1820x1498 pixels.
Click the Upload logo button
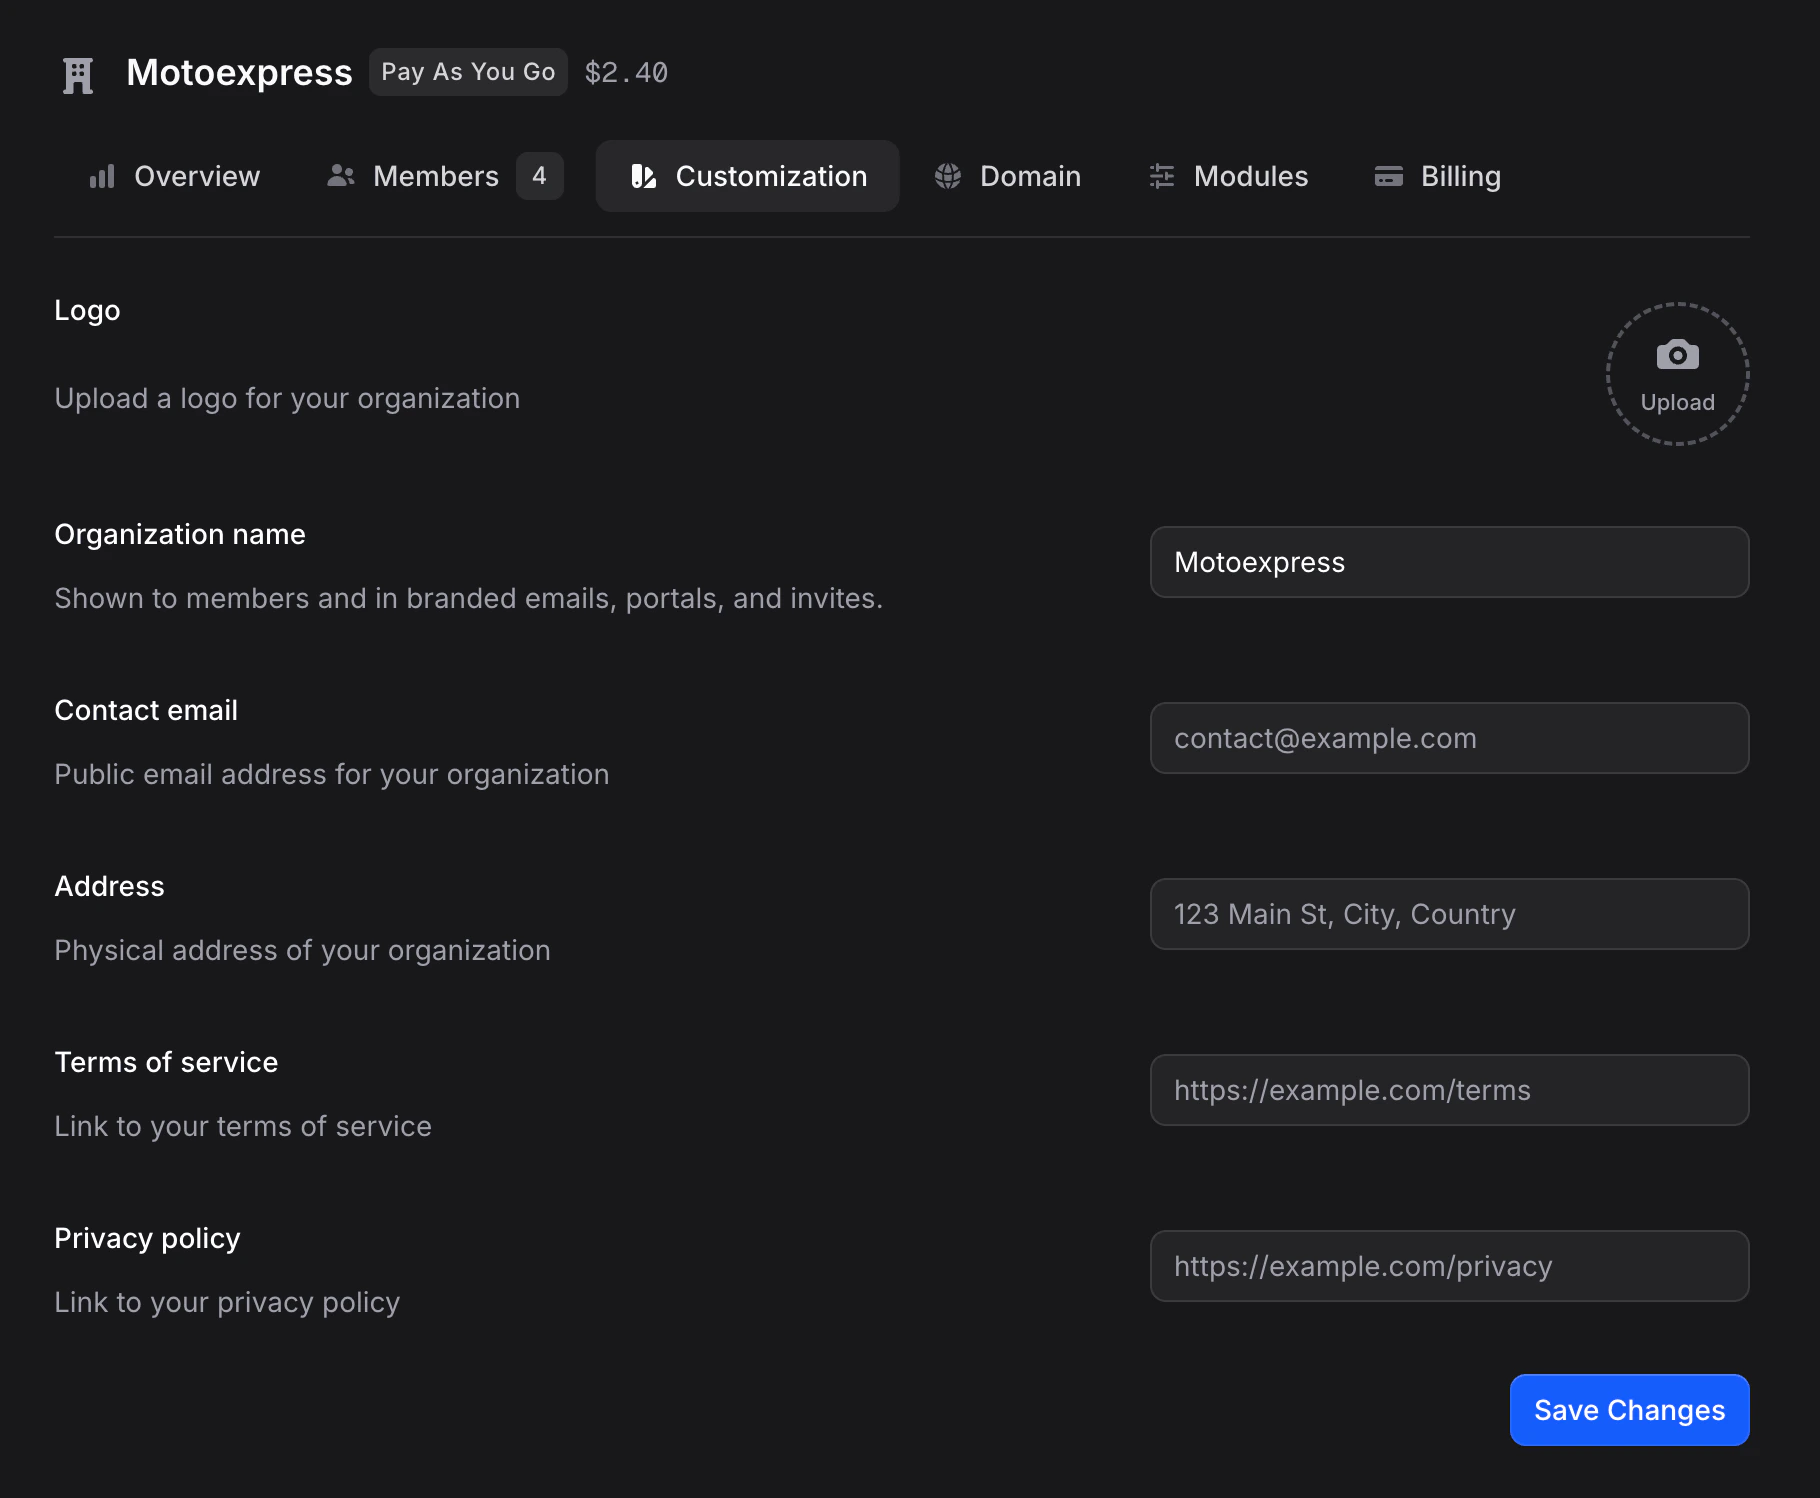click(x=1677, y=375)
